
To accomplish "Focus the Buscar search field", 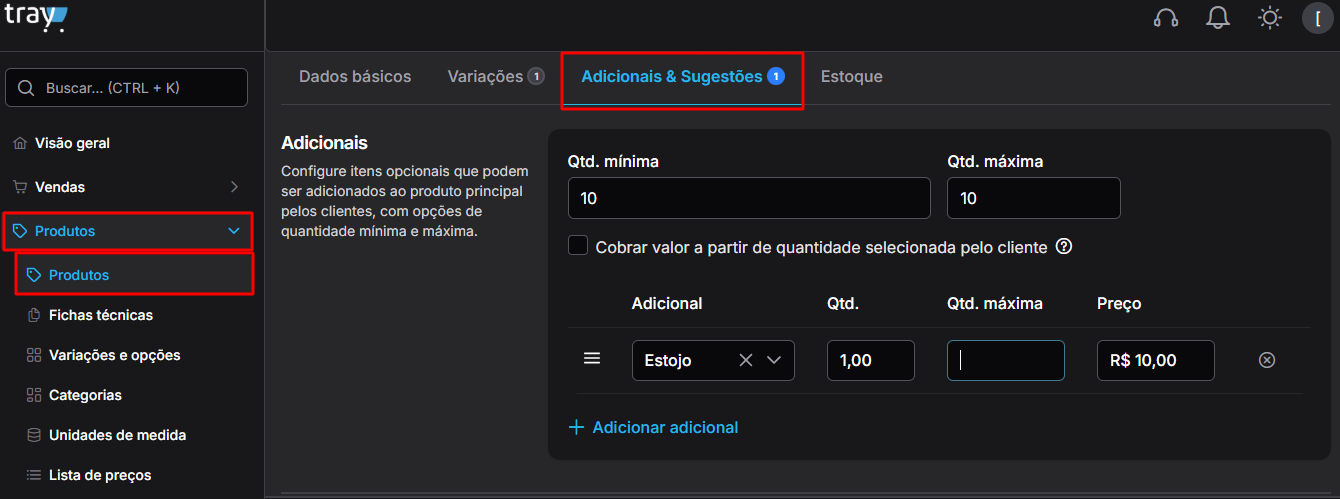I will (127, 88).
